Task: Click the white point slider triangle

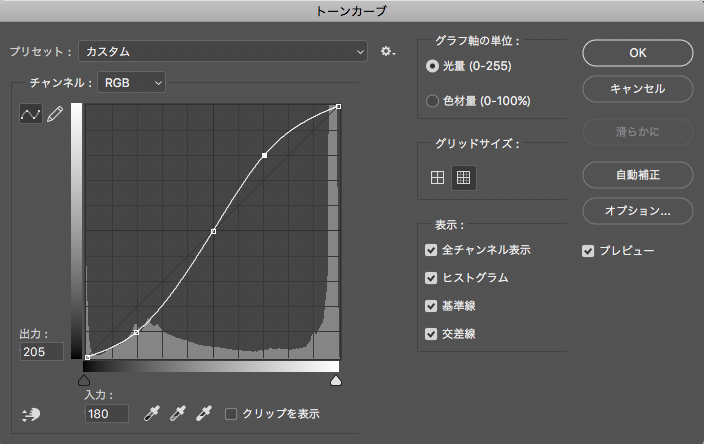Action: point(336,381)
